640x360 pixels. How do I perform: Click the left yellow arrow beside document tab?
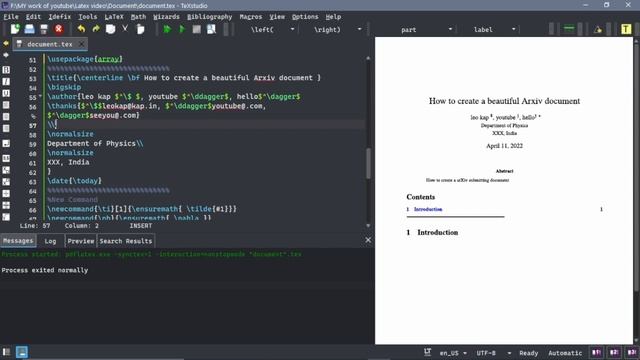coord(6,43)
